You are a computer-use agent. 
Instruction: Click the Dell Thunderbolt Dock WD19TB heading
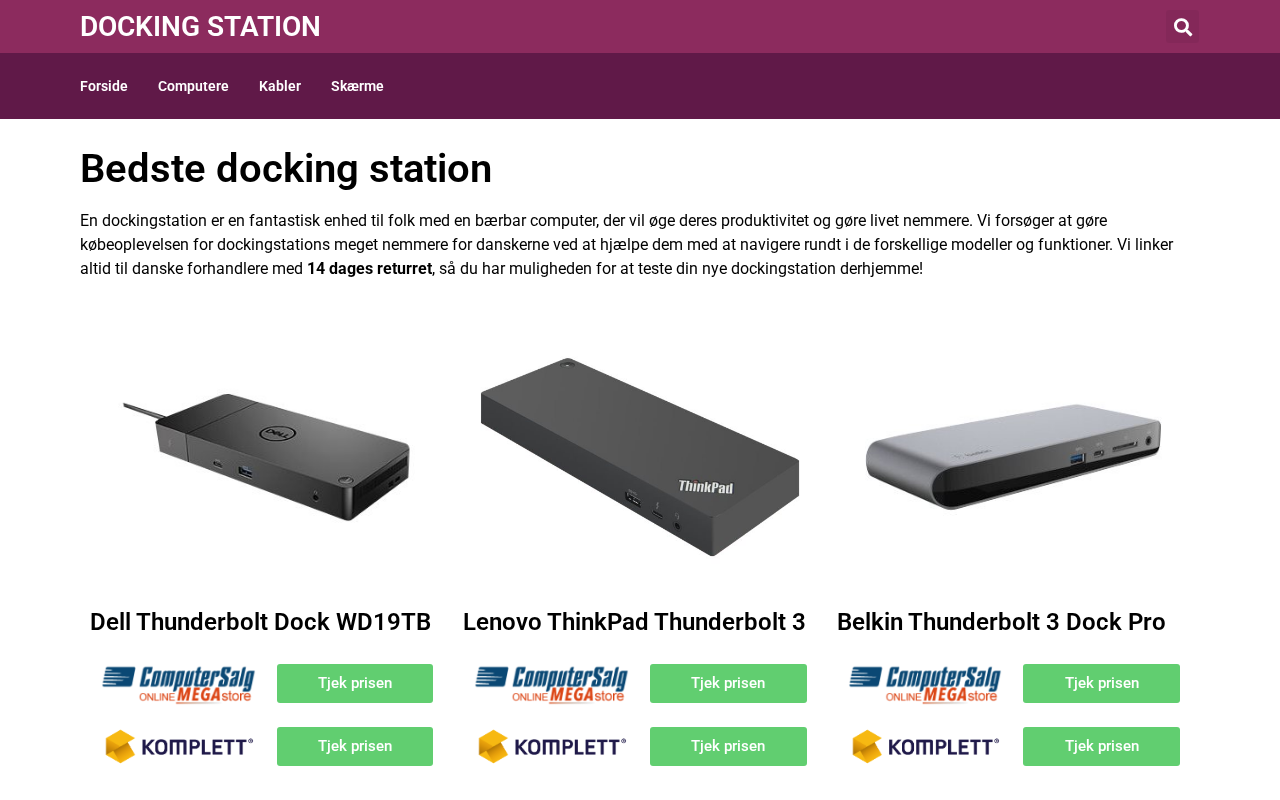tap(260, 622)
